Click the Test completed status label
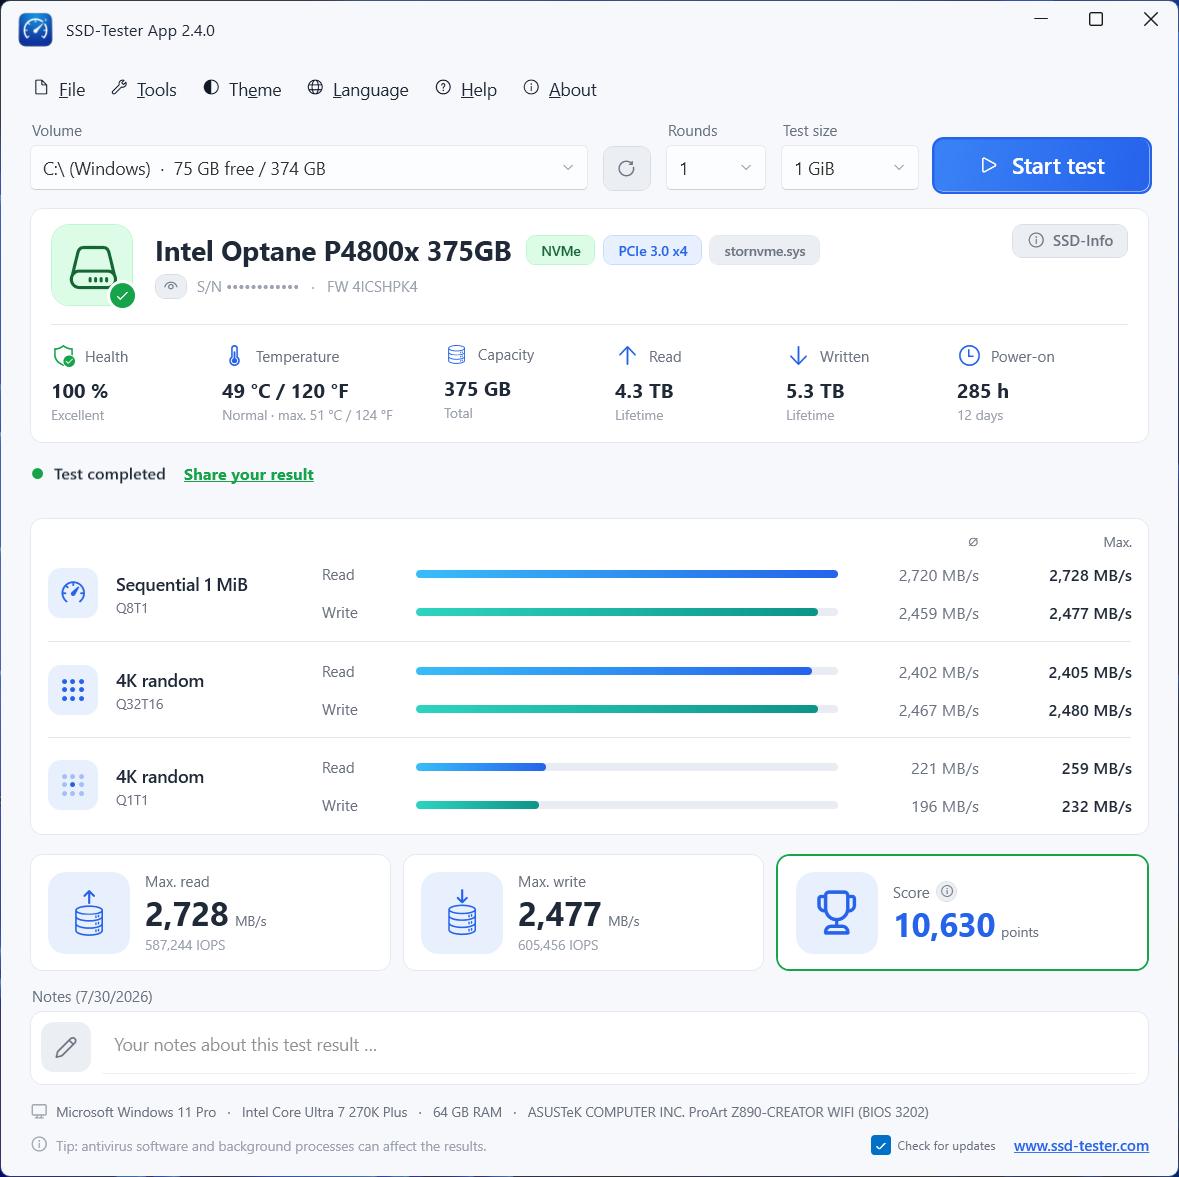 coord(110,474)
